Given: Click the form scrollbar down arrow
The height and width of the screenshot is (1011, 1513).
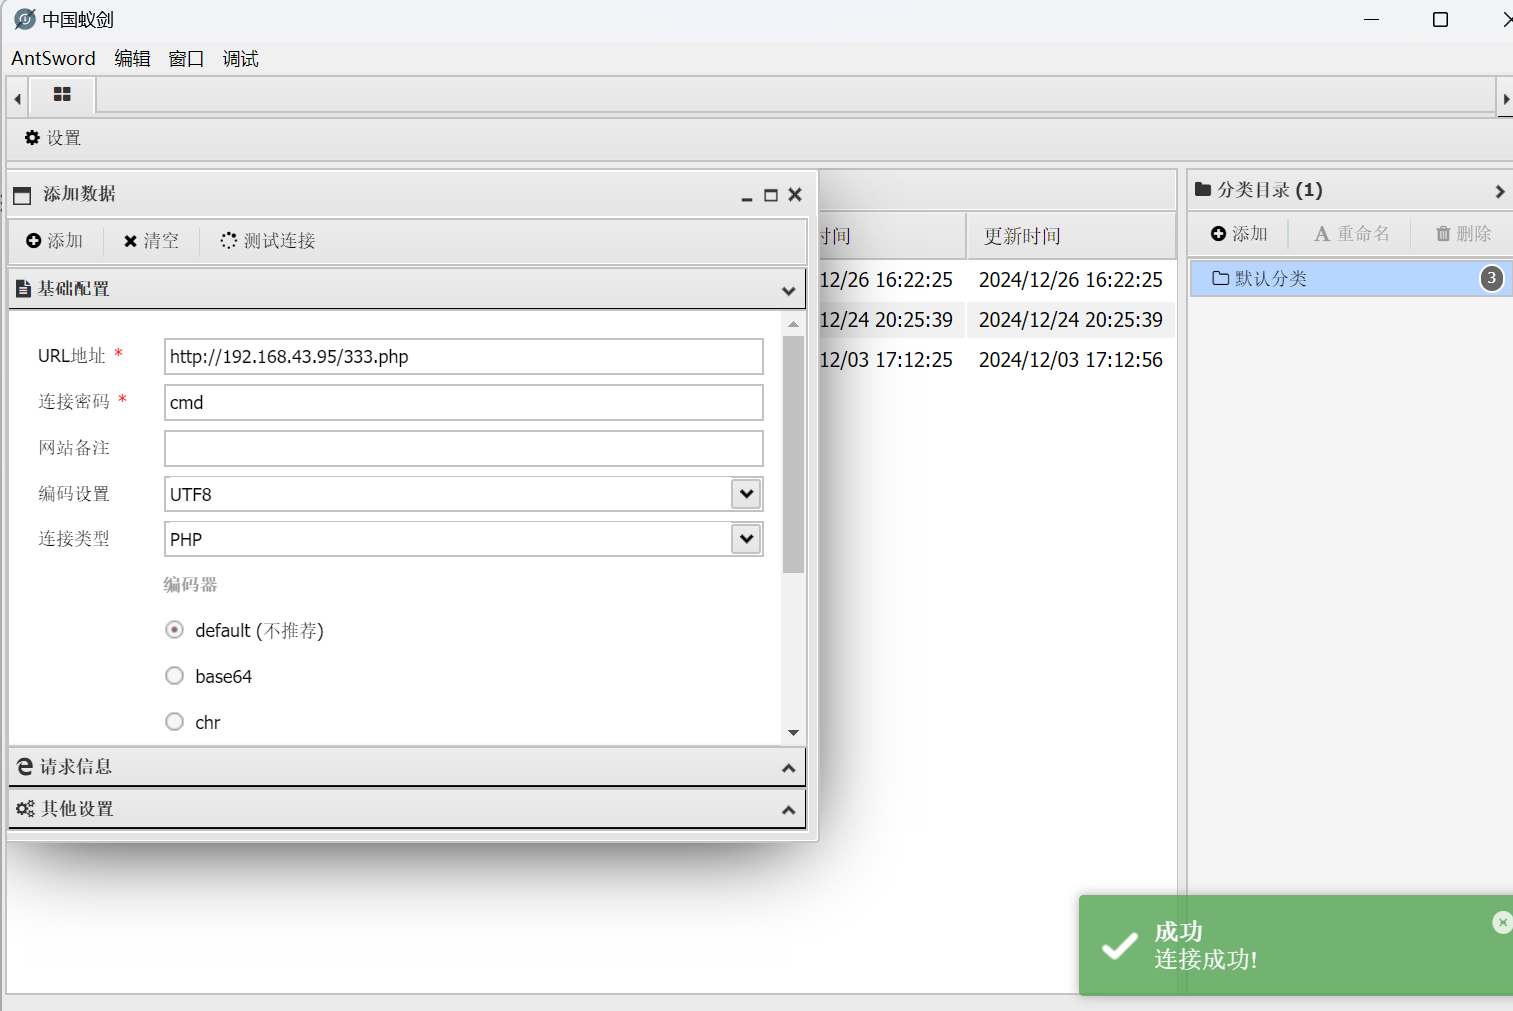Looking at the screenshot, I should [x=793, y=733].
